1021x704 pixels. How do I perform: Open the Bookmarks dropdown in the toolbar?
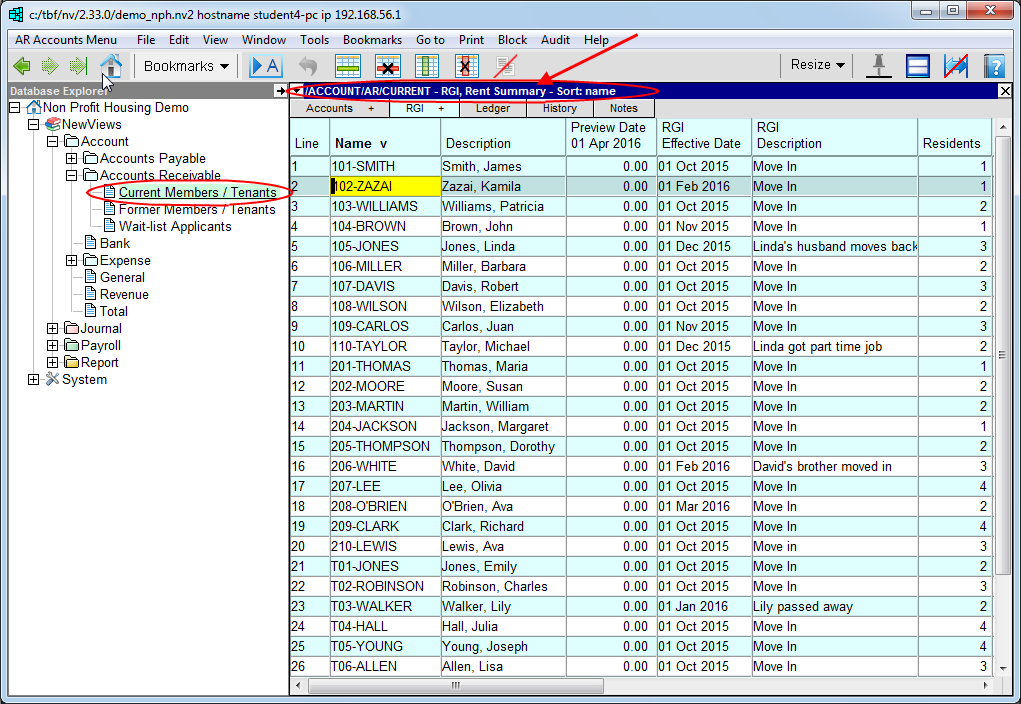pos(186,66)
